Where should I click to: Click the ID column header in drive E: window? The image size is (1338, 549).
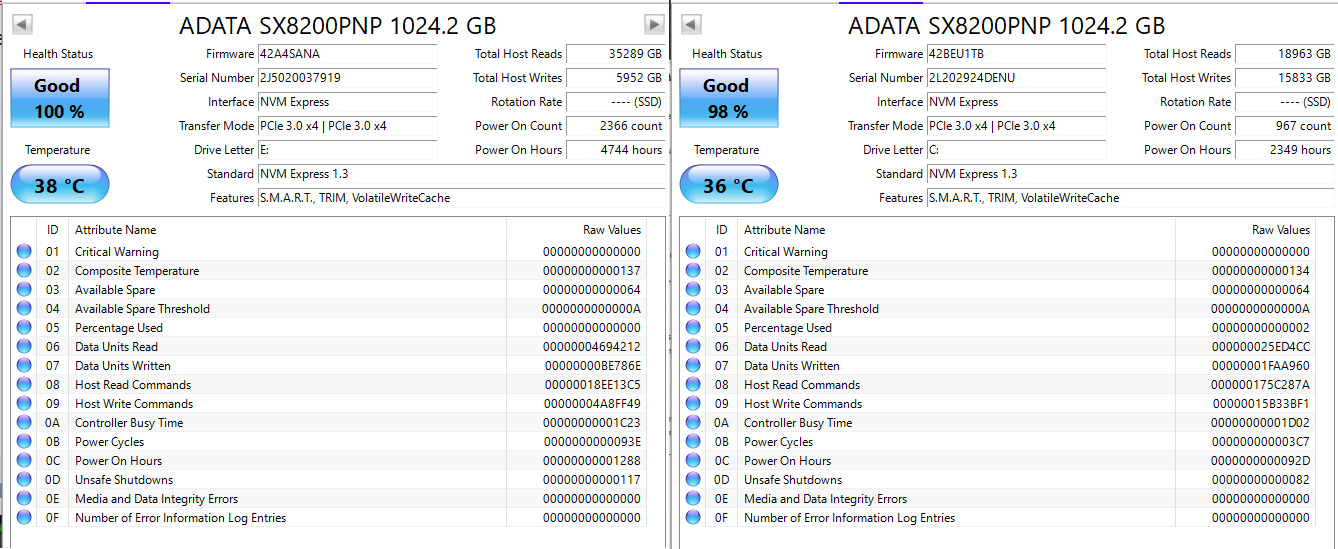pyautogui.click(x=52, y=230)
